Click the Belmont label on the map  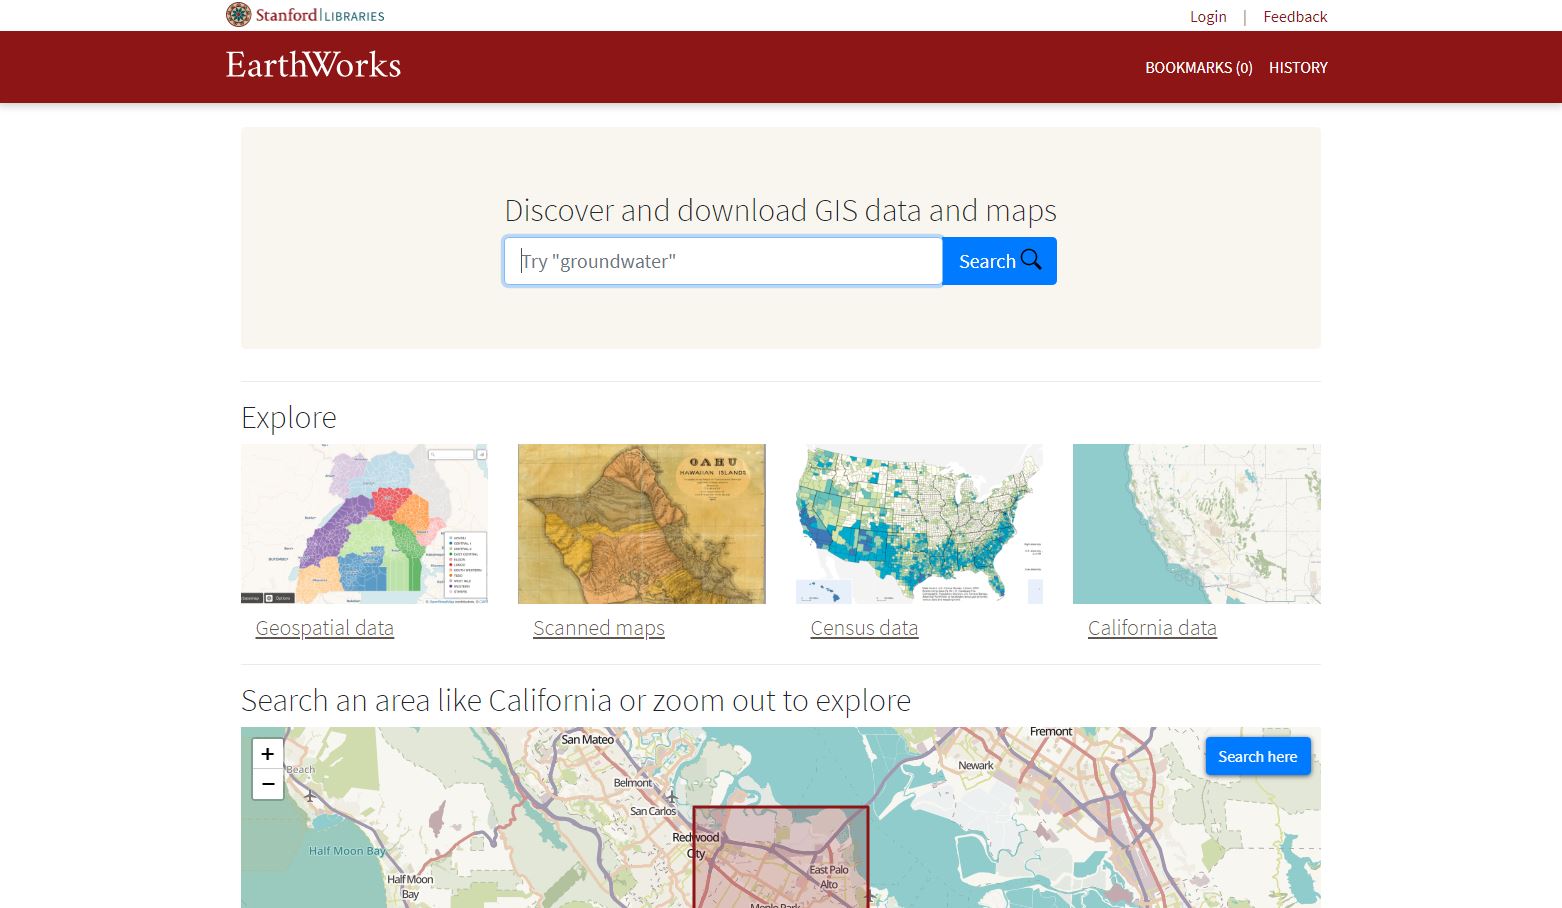633,783
